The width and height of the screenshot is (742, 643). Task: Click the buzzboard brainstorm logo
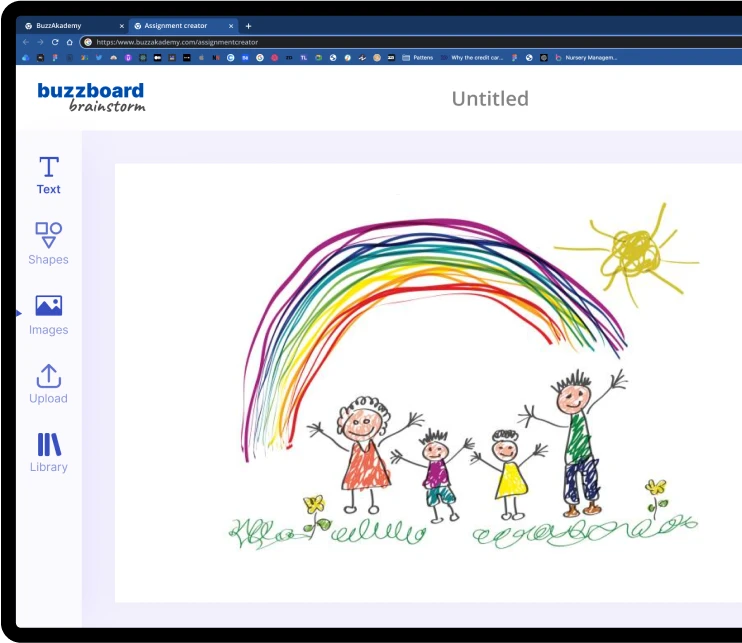[91, 97]
